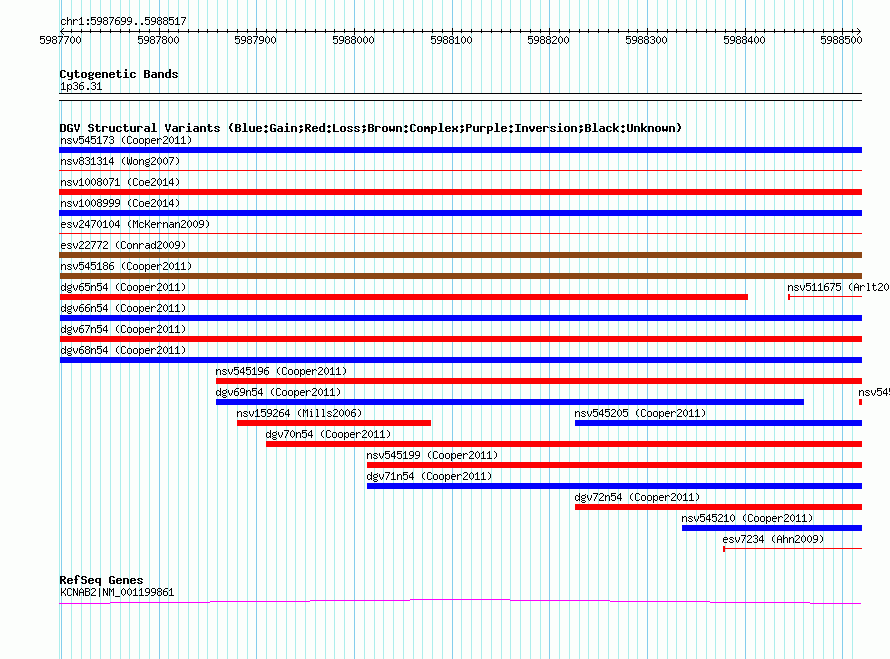Click the 5987700 ruler position label
890x659 pixels.
[60, 40]
